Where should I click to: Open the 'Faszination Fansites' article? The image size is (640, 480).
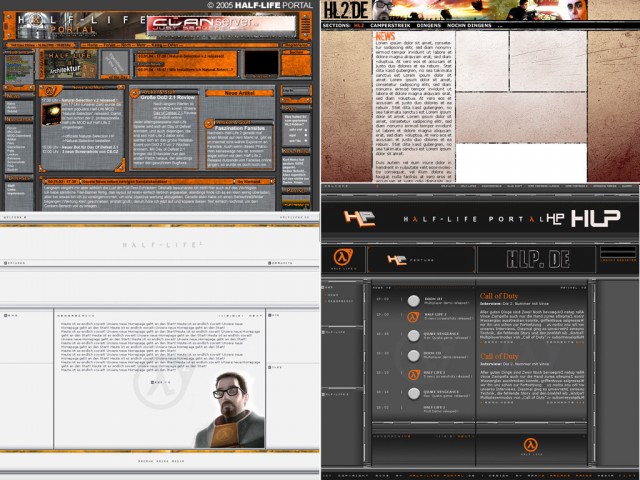[x=240, y=128]
